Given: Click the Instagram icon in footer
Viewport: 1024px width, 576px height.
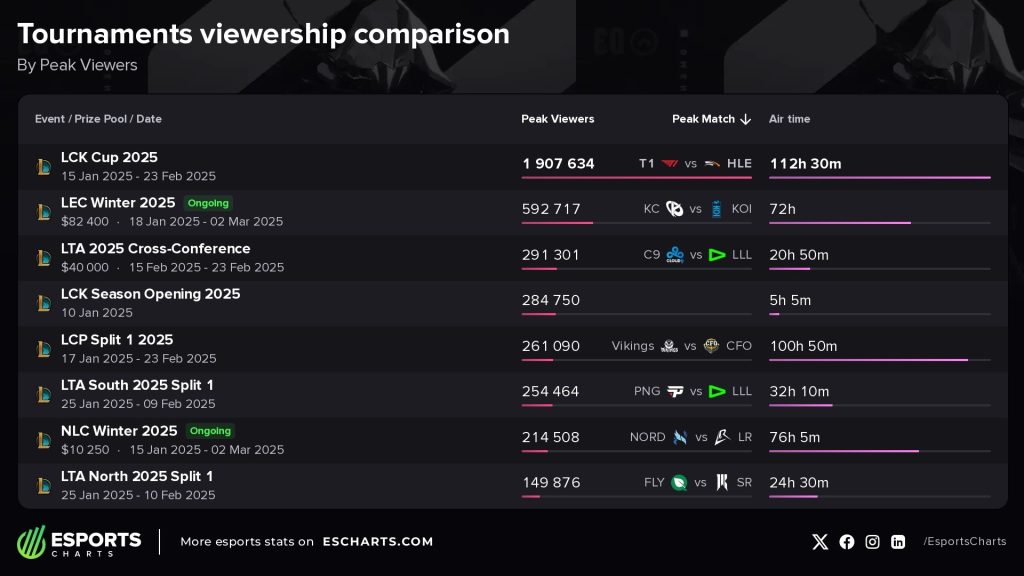Looking at the screenshot, I should 872,541.
